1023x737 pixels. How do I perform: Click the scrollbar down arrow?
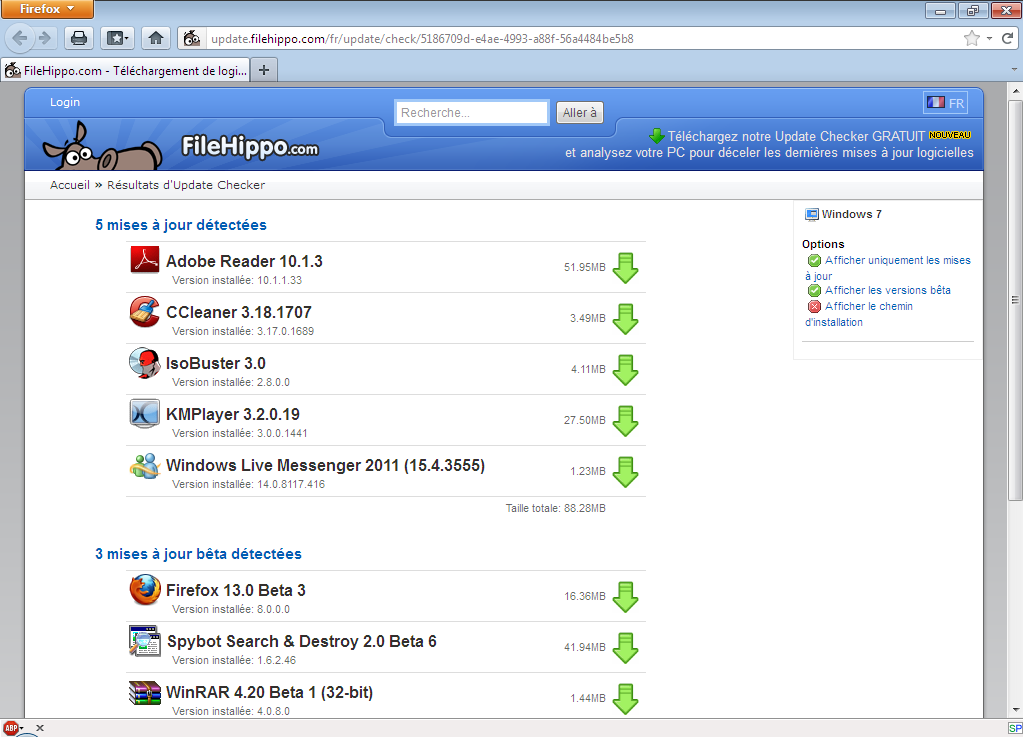pos(1015,710)
